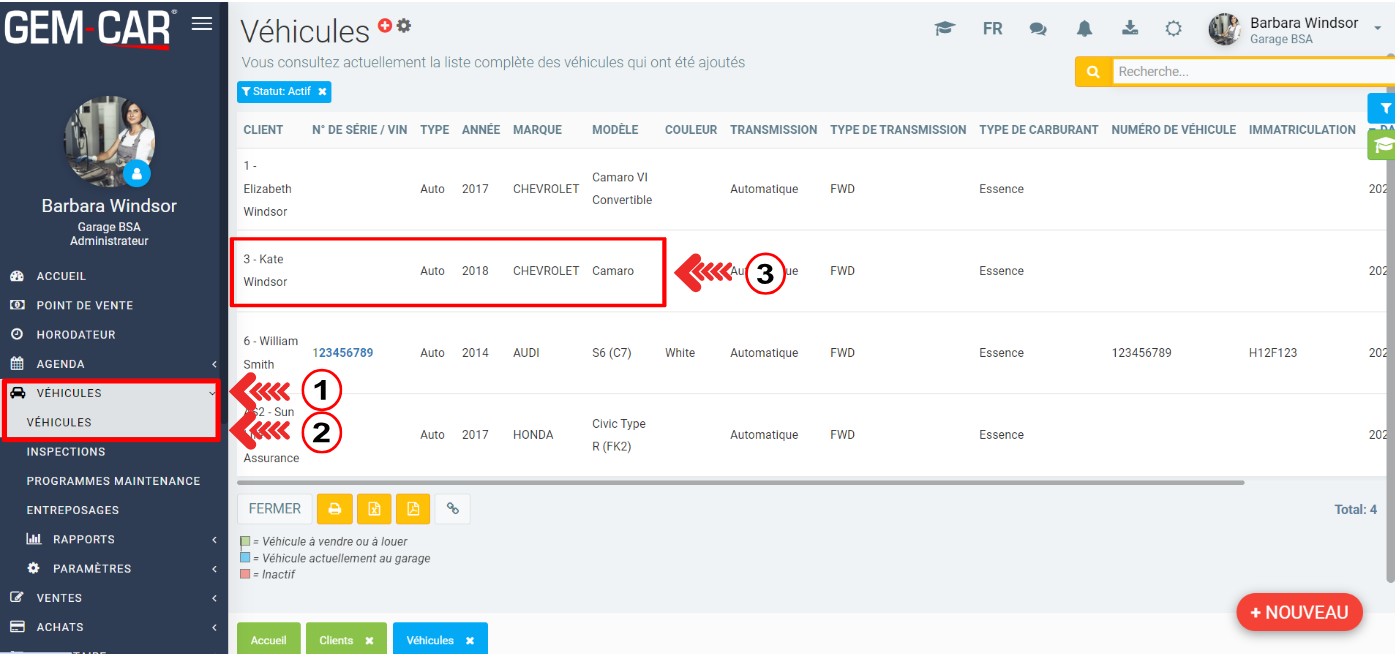The width and height of the screenshot is (1395, 654).
Task: Click the yellow print button
Action: point(334,509)
